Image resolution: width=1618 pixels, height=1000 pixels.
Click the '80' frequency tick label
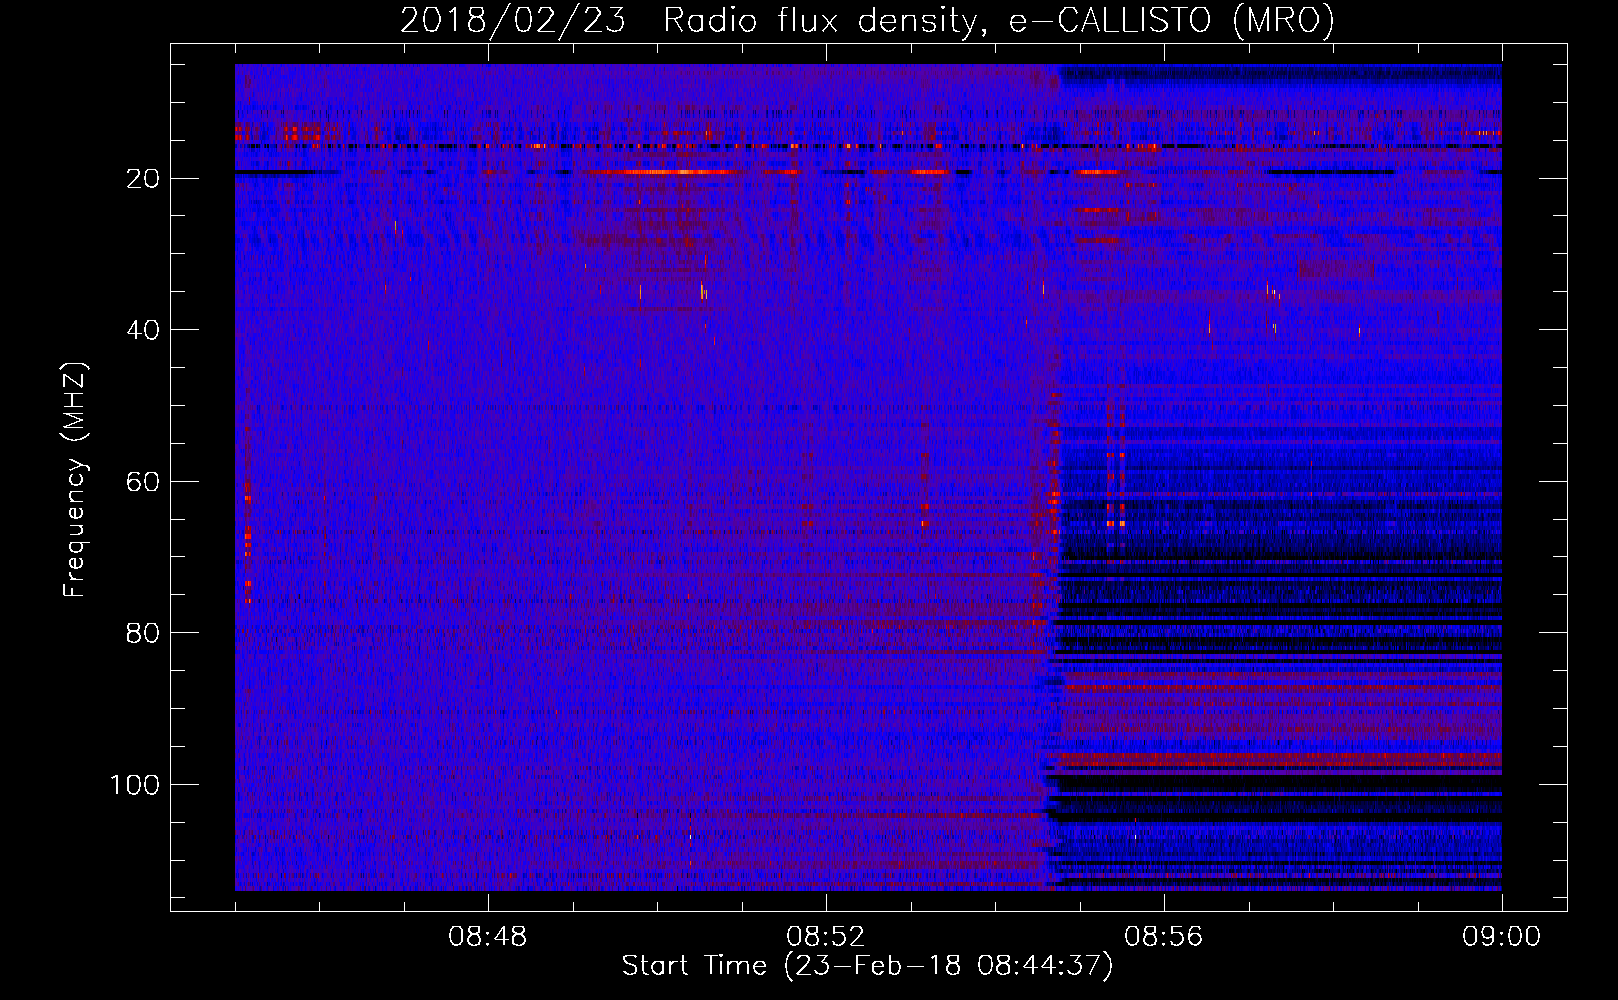[143, 633]
